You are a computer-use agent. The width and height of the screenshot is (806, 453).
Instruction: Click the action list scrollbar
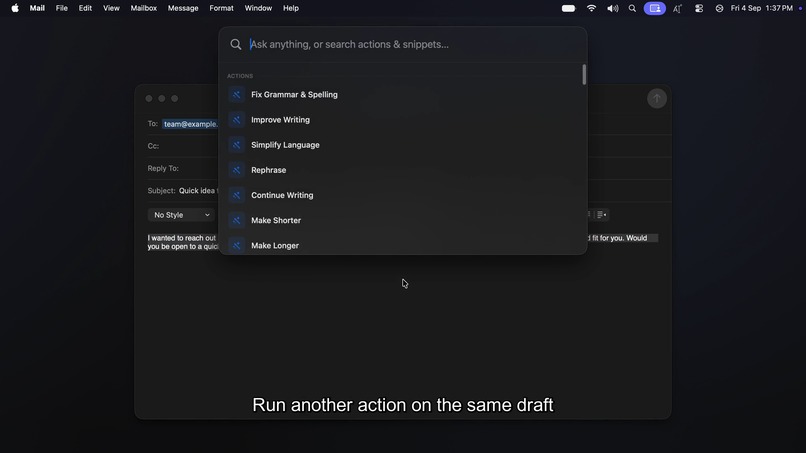[584, 75]
